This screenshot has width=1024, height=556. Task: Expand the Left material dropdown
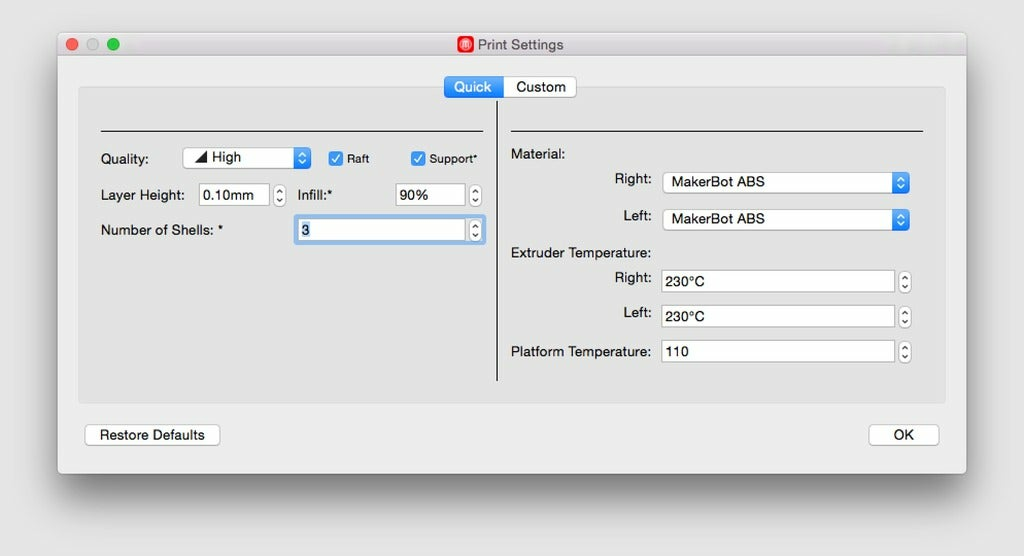point(785,219)
